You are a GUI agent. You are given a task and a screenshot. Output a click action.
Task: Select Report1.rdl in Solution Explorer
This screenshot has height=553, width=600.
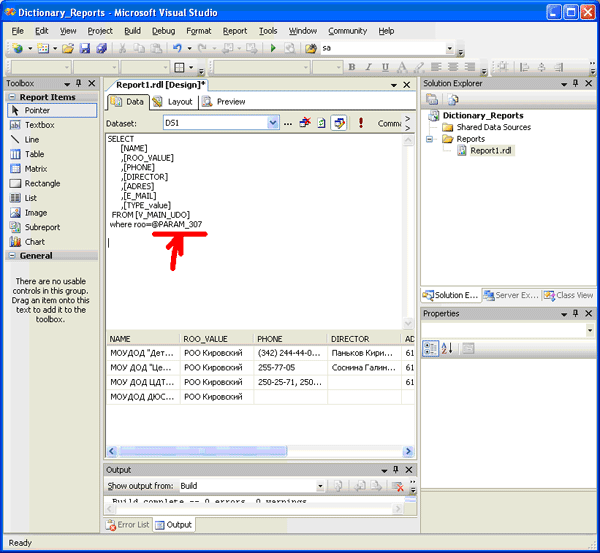point(491,151)
